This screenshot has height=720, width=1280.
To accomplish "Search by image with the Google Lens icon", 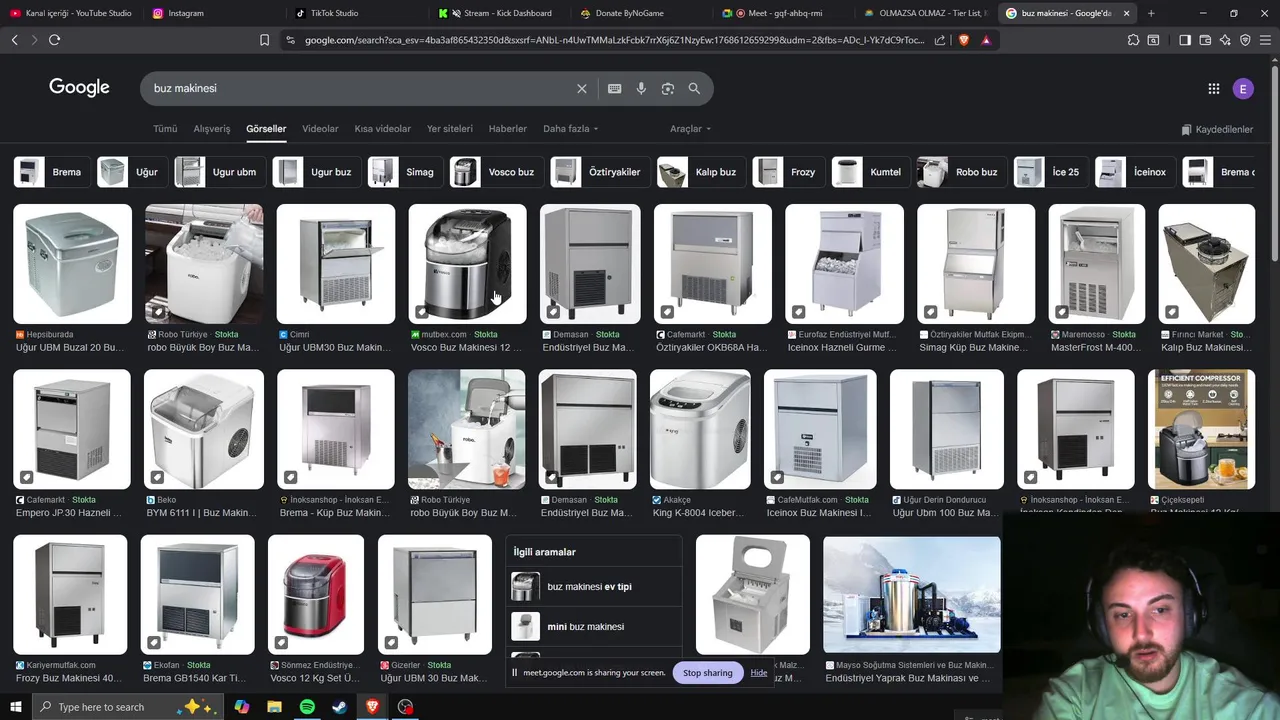I will (x=668, y=88).
